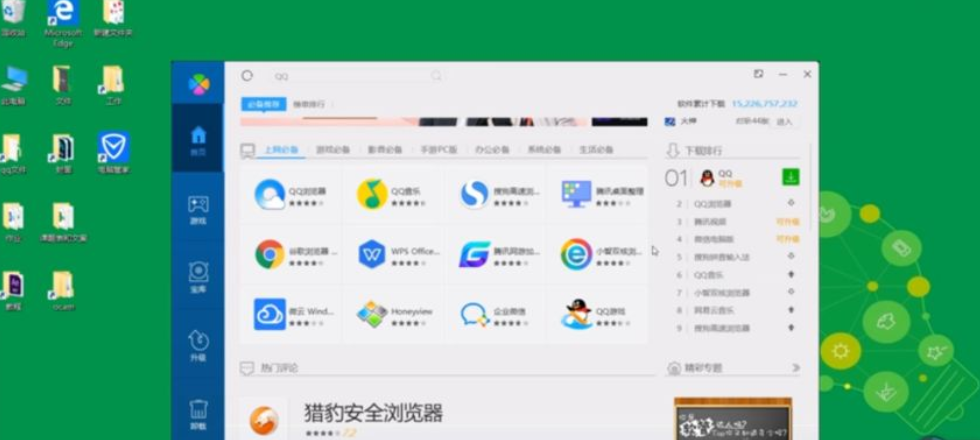Open the Sogou browser app tile
This screenshot has width=980, height=440.
(496, 194)
